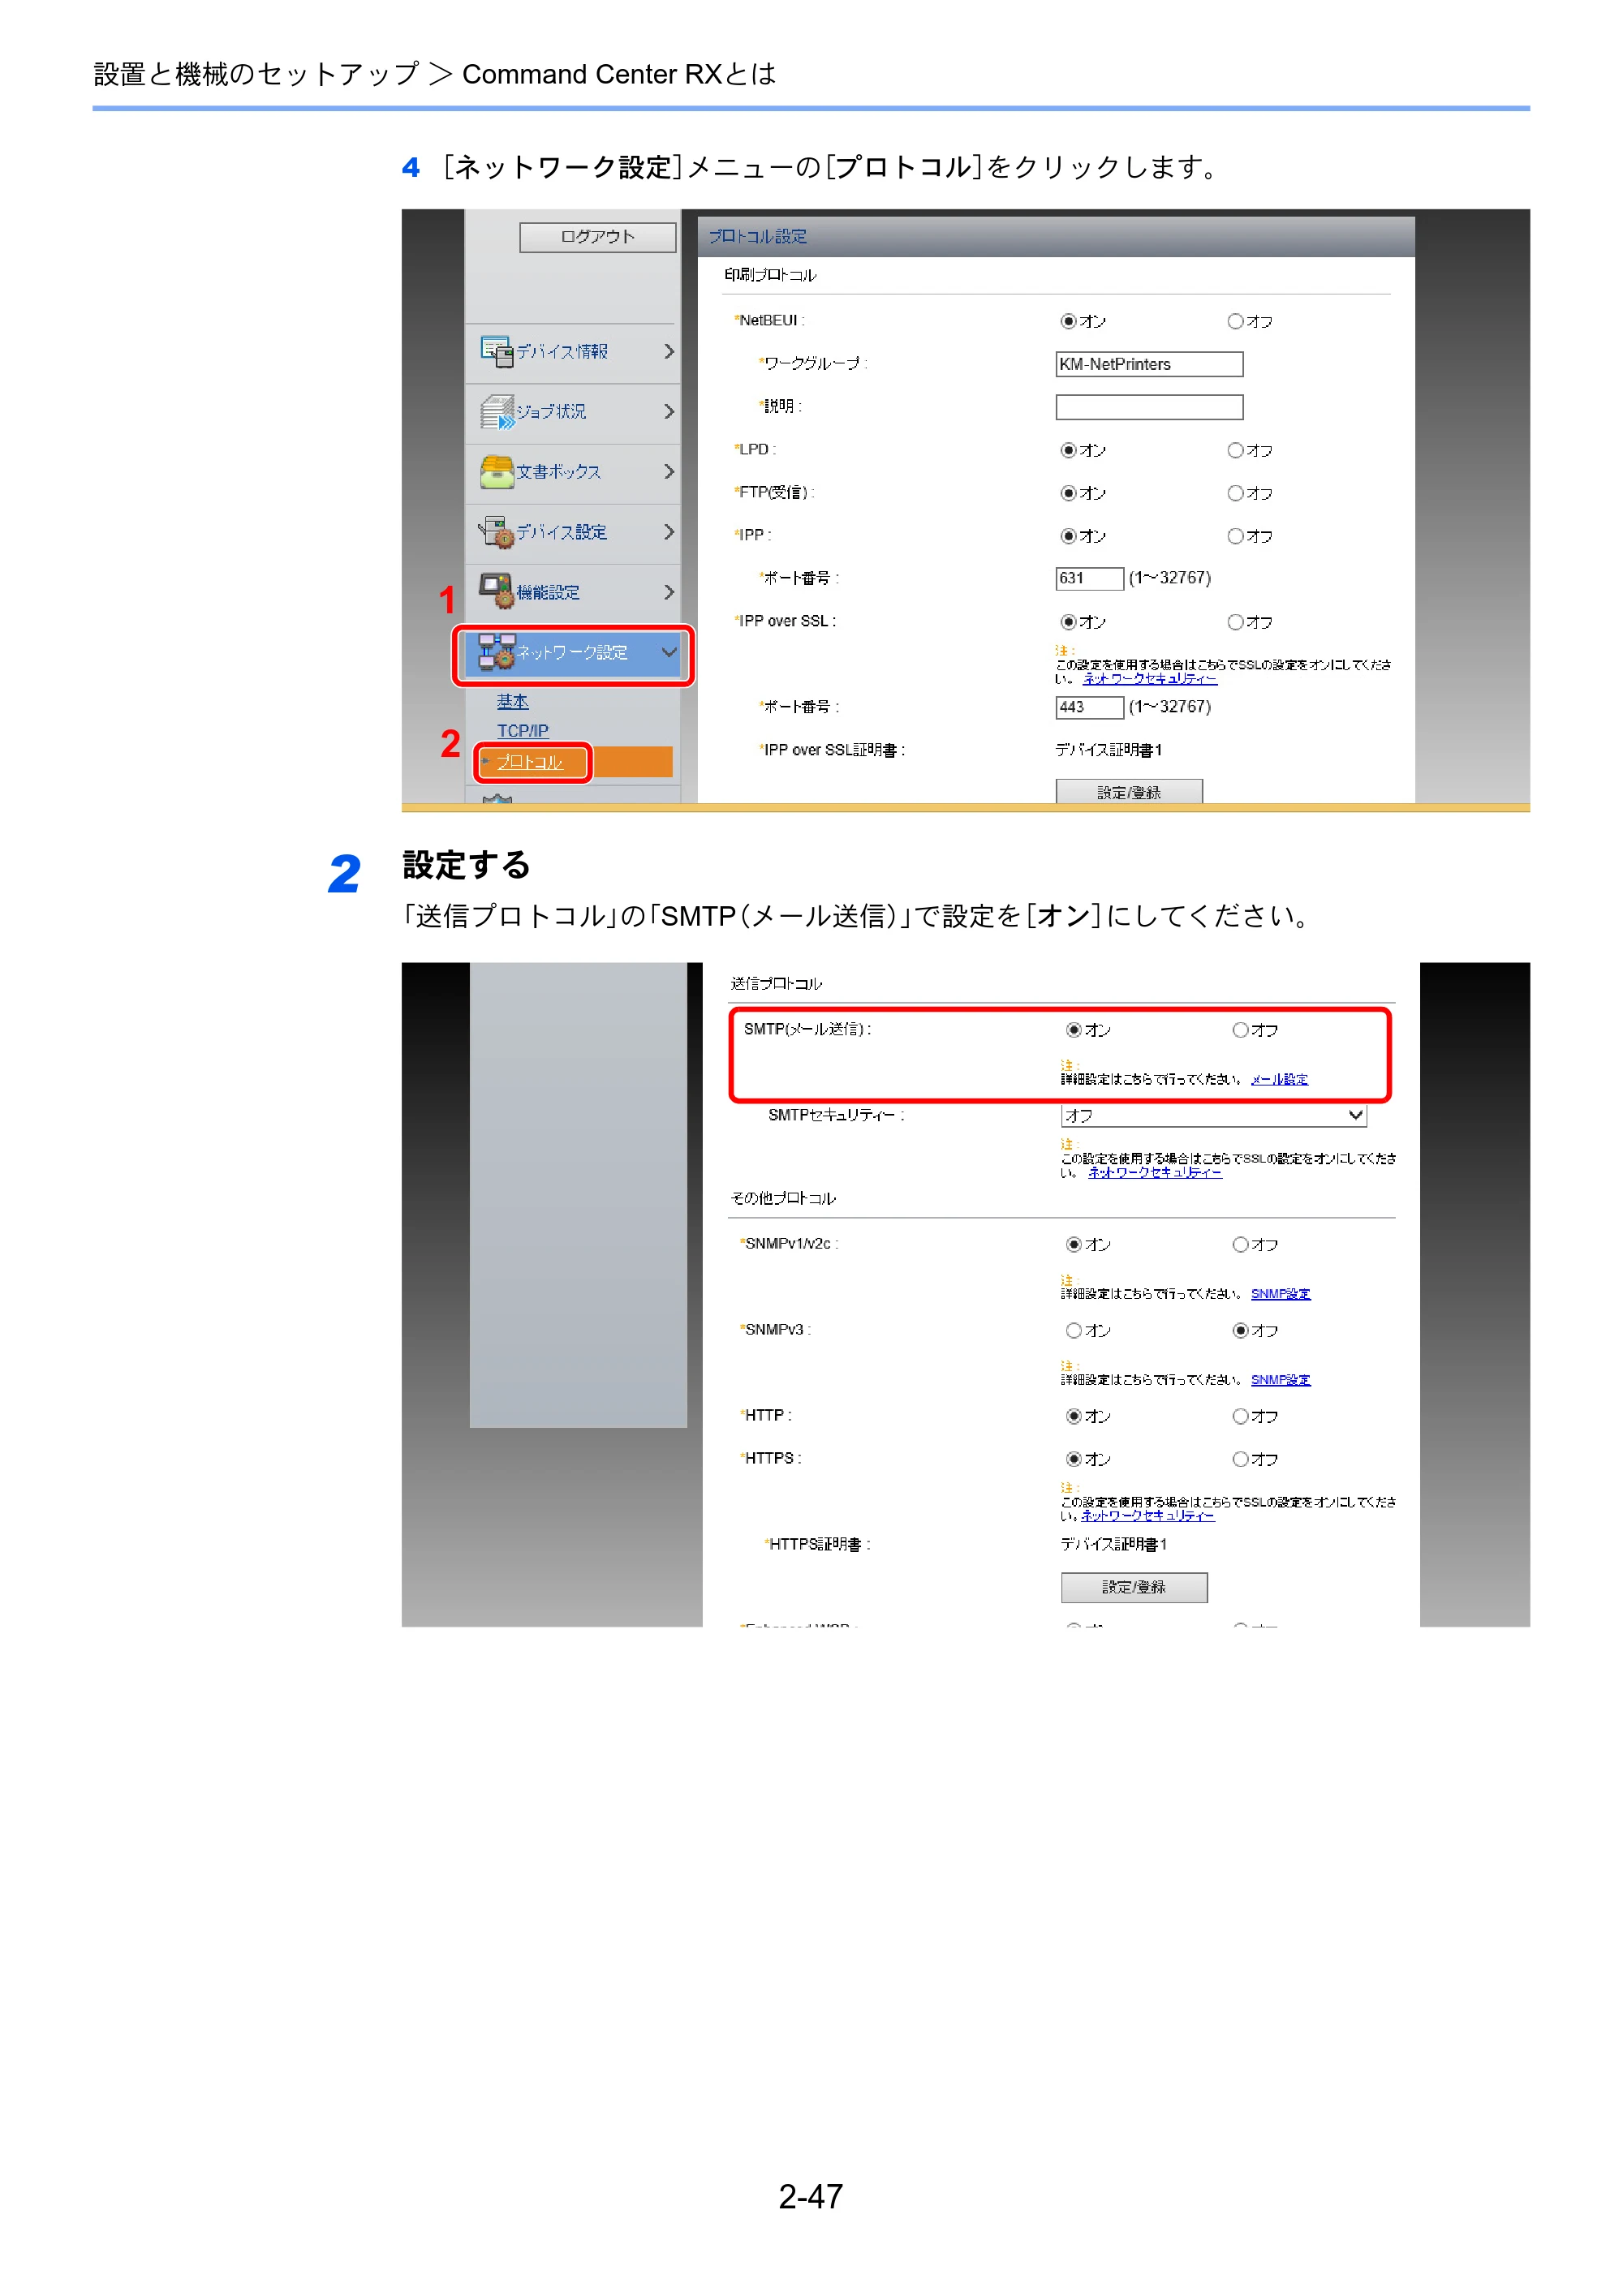The height and width of the screenshot is (2296, 1623).
Task: Open the 基本 submenu link
Action: click(512, 701)
